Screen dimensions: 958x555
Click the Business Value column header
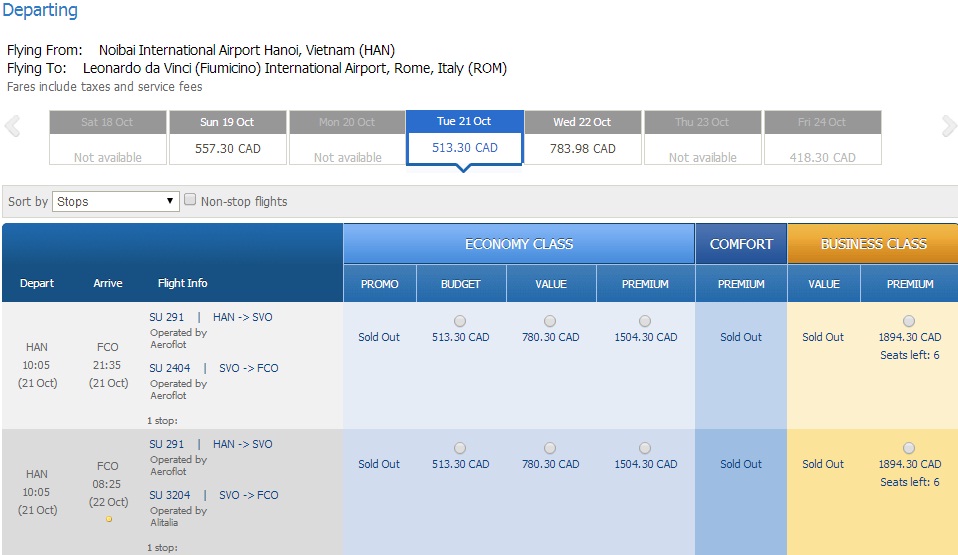824,284
